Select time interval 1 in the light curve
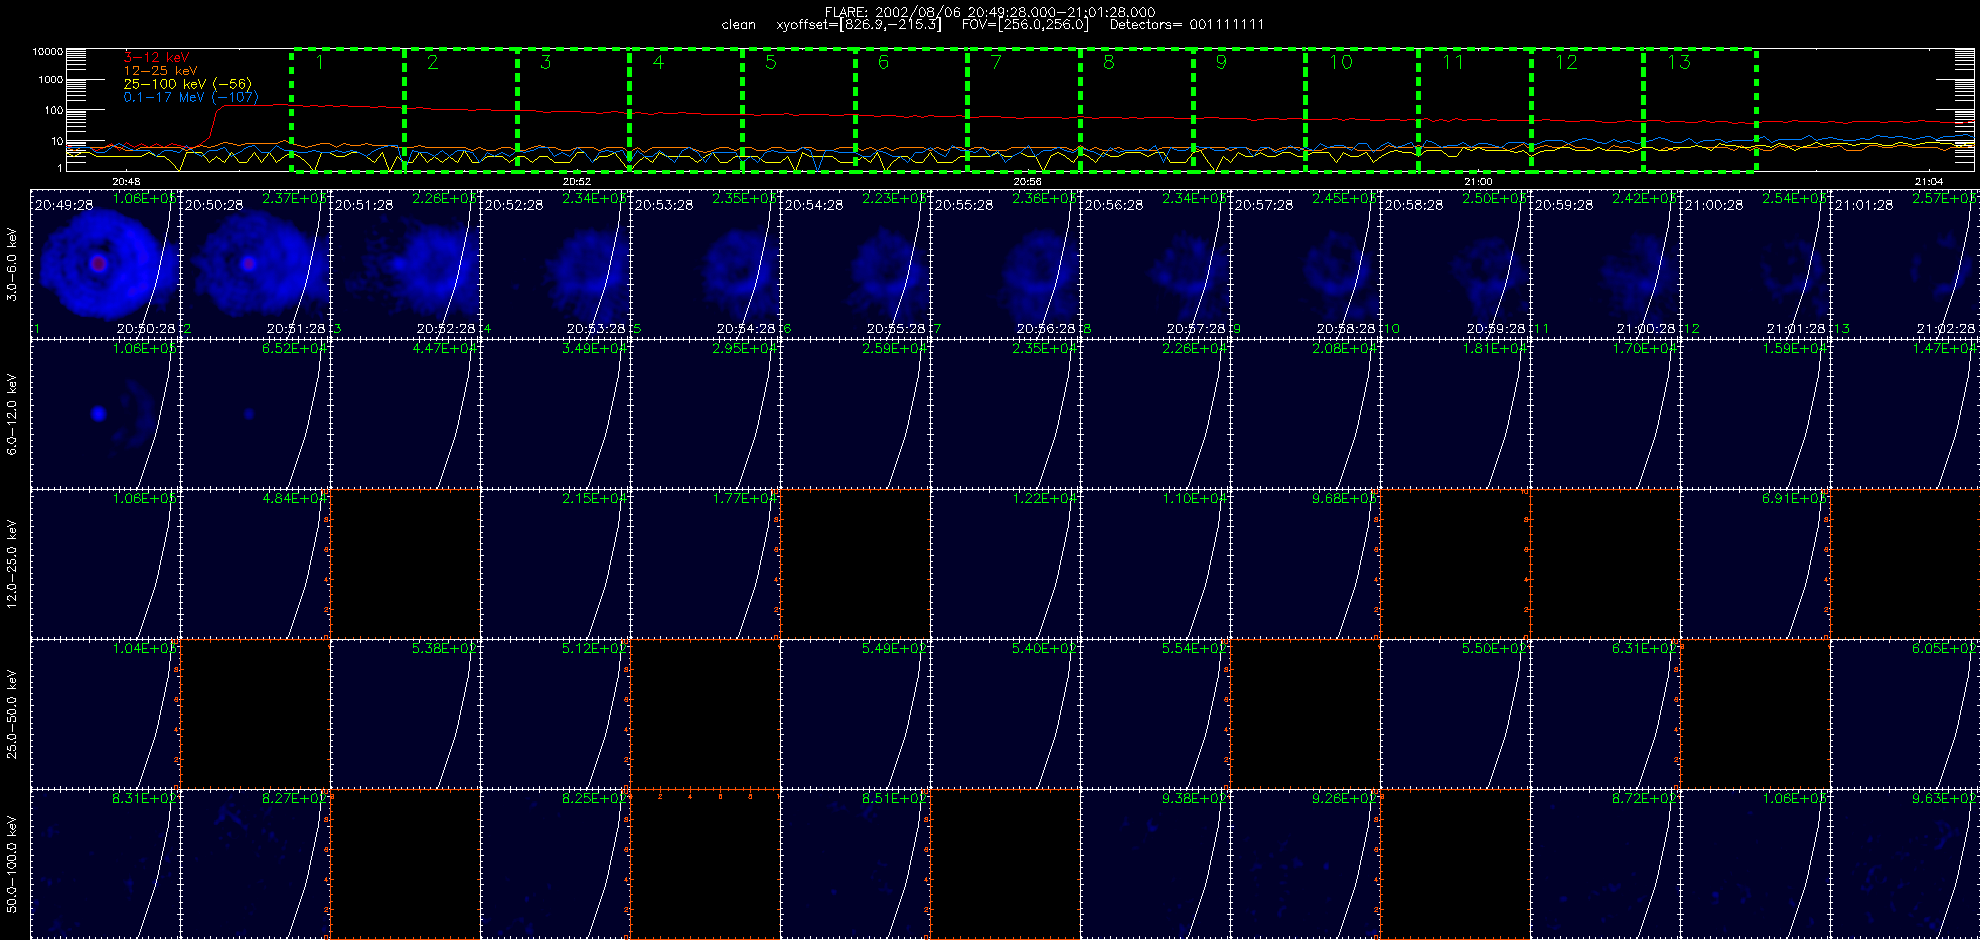This screenshot has width=1980, height=940. (x=348, y=110)
